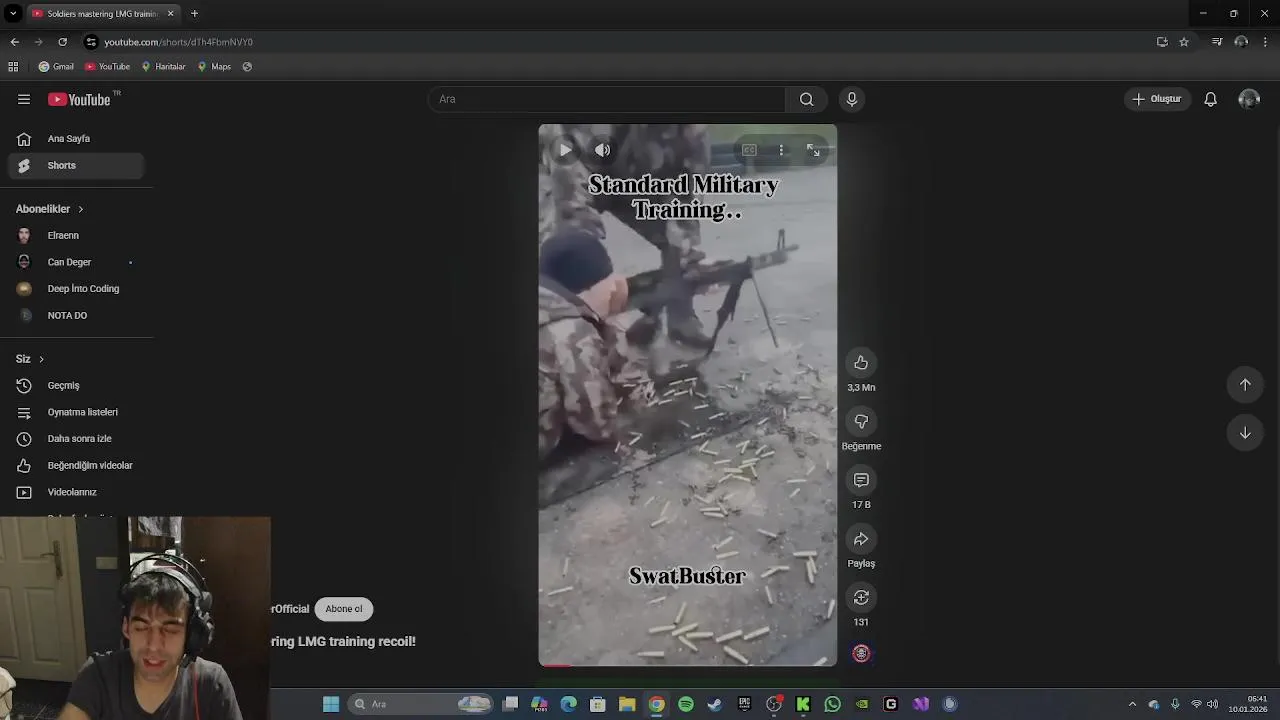
Task: Open Spotify from the taskbar
Action: pyautogui.click(x=686, y=704)
